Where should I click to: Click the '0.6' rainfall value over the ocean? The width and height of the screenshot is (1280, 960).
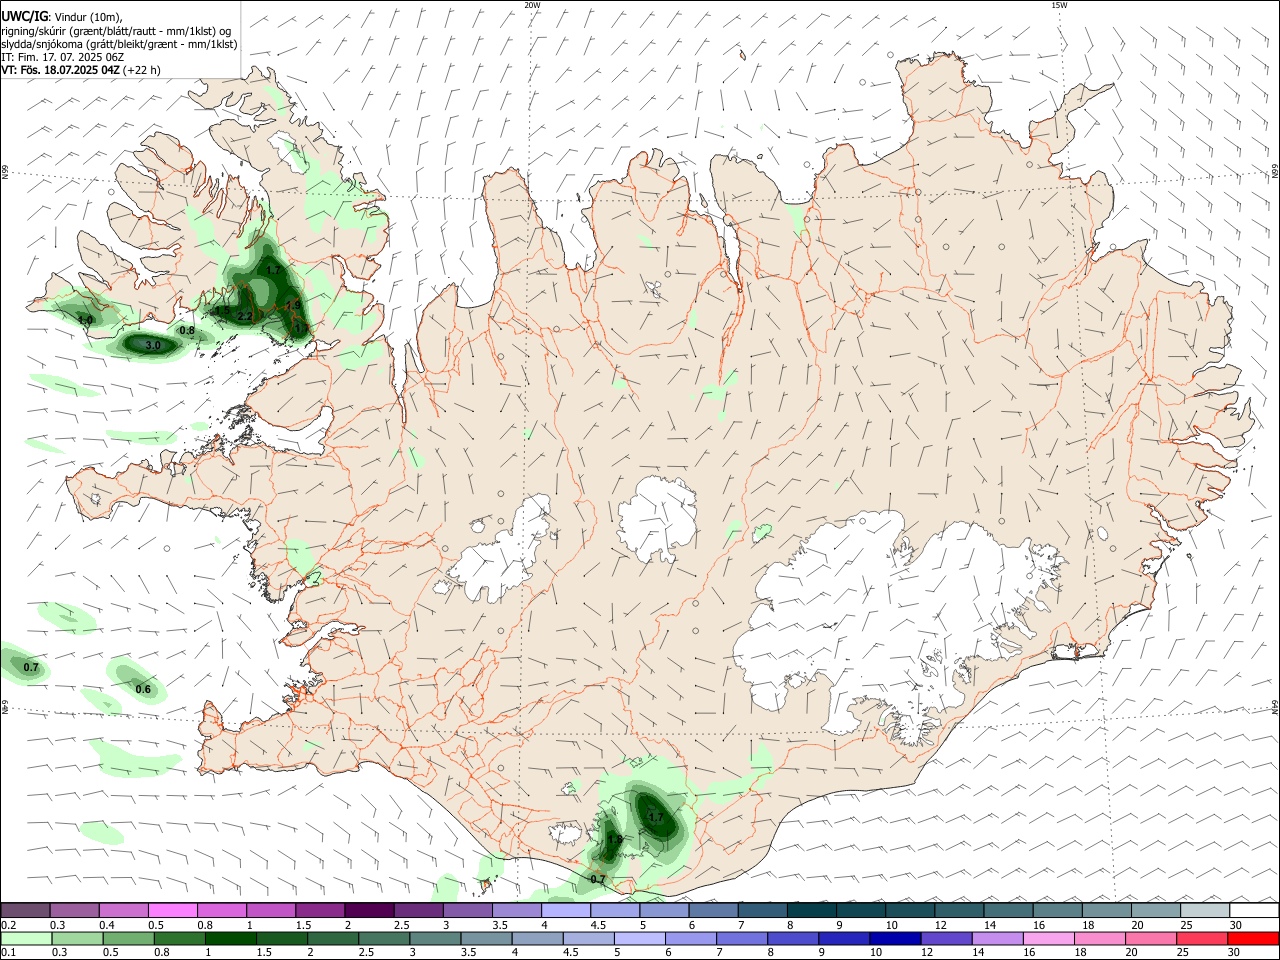[x=143, y=689]
